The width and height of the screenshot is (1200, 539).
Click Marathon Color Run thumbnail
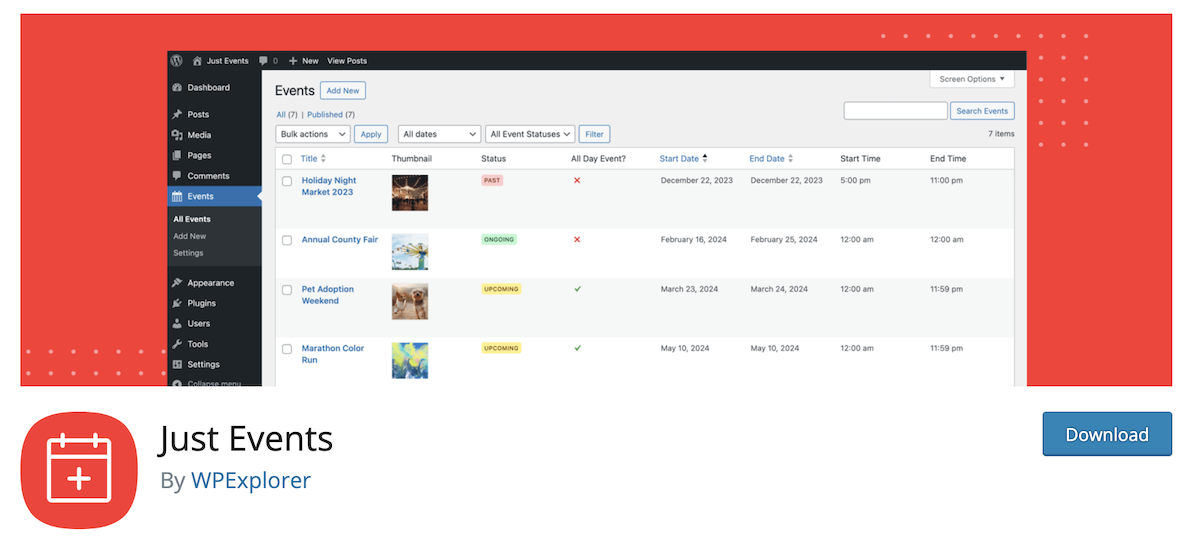(410, 360)
